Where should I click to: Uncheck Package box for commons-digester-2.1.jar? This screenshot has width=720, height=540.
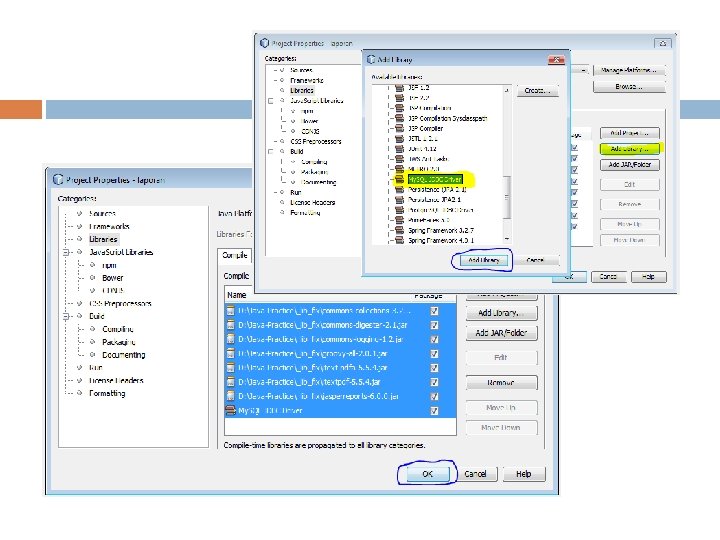click(434, 325)
